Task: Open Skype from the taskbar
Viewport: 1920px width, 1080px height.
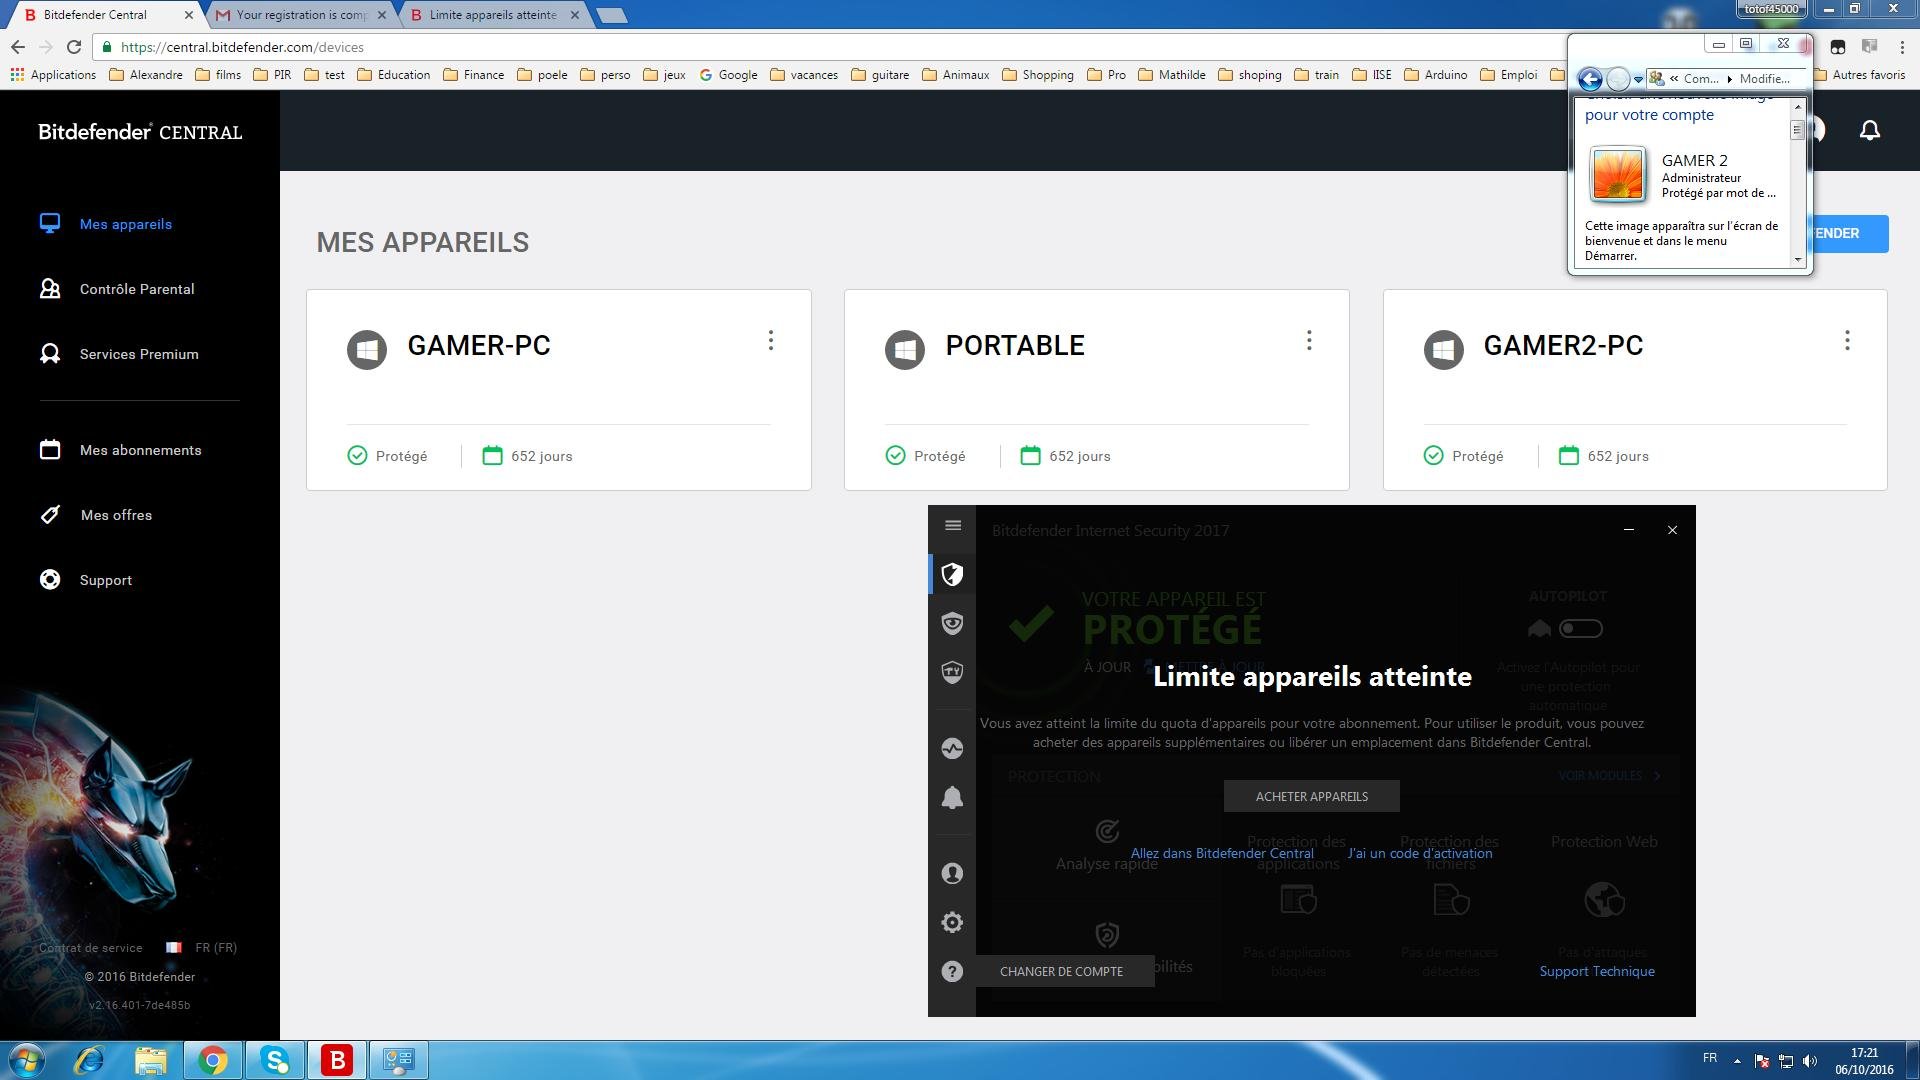Action: point(275,1060)
